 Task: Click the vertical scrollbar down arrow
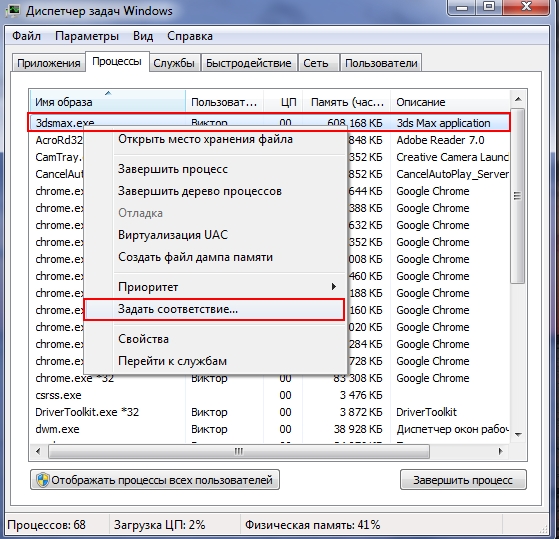[x=518, y=435]
